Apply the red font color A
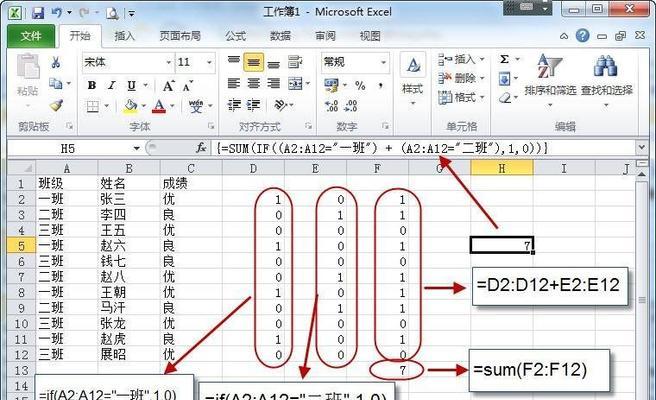This screenshot has height=400, width=656. click(x=159, y=106)
